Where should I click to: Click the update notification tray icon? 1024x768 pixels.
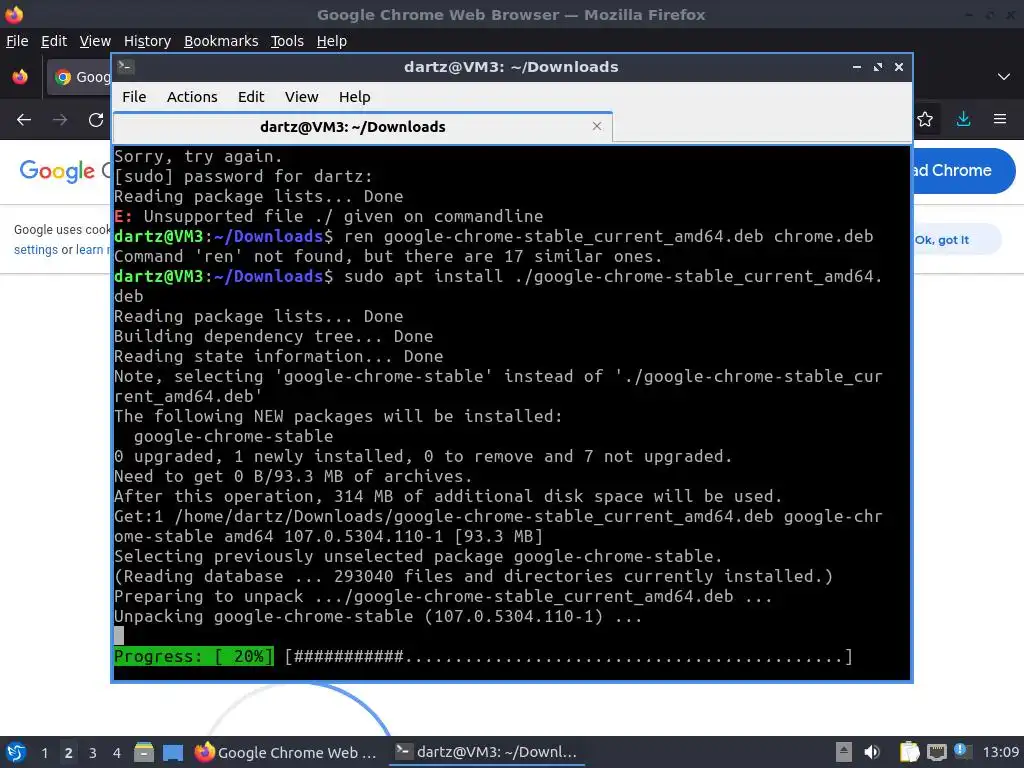pyautogui.click(x=962, y=751)
